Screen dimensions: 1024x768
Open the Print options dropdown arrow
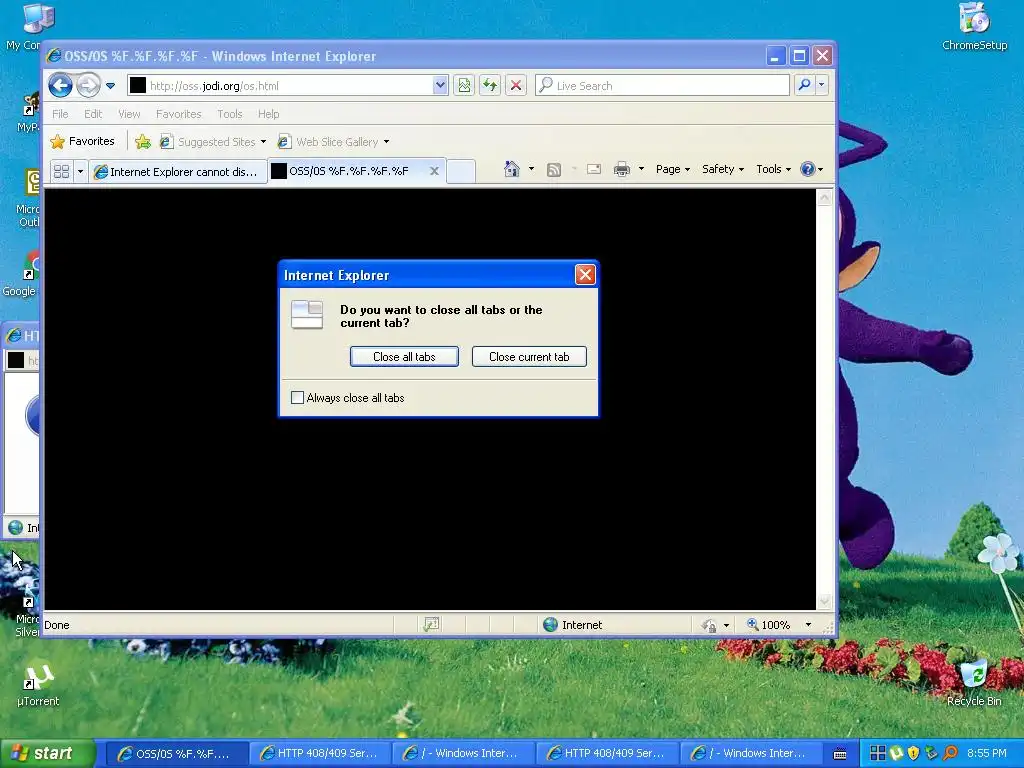[x=641, y=169]
